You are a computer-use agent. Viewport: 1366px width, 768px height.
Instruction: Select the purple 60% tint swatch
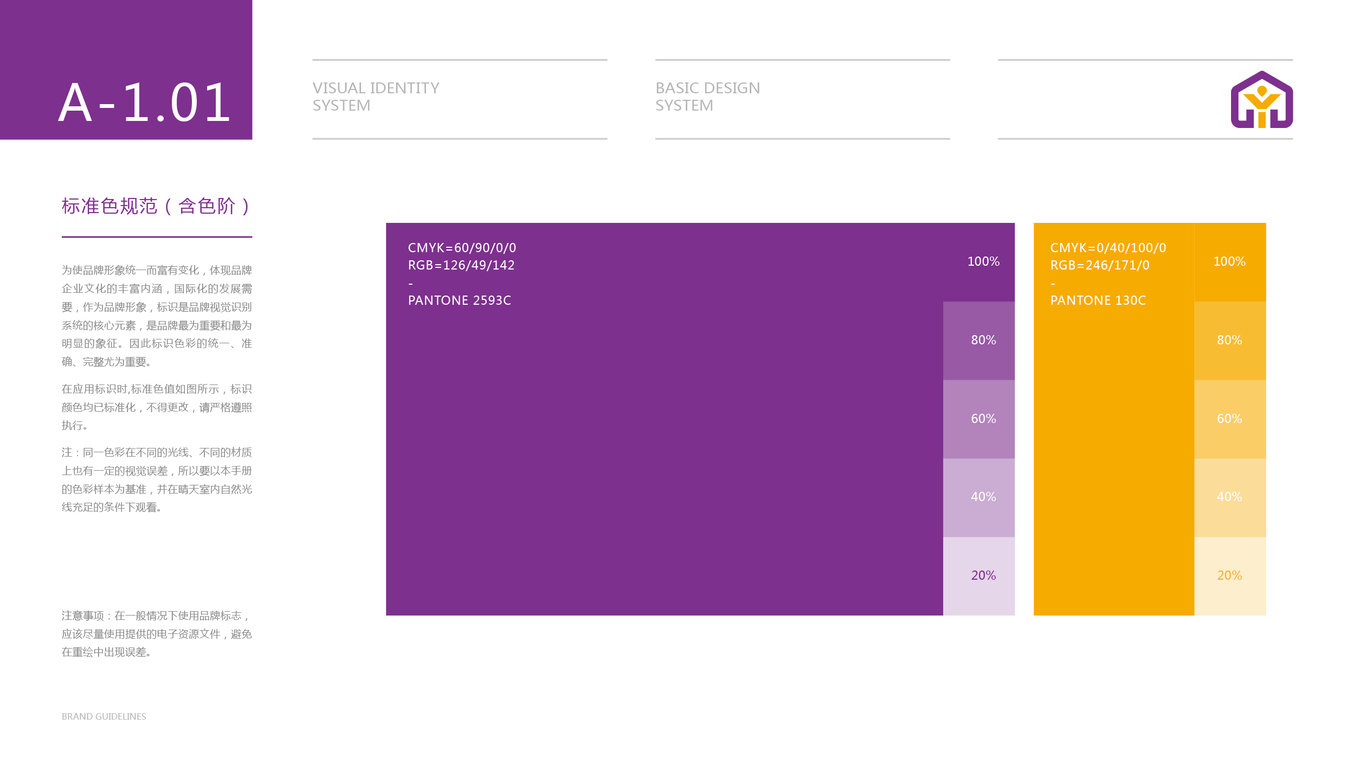coord(979,419)
